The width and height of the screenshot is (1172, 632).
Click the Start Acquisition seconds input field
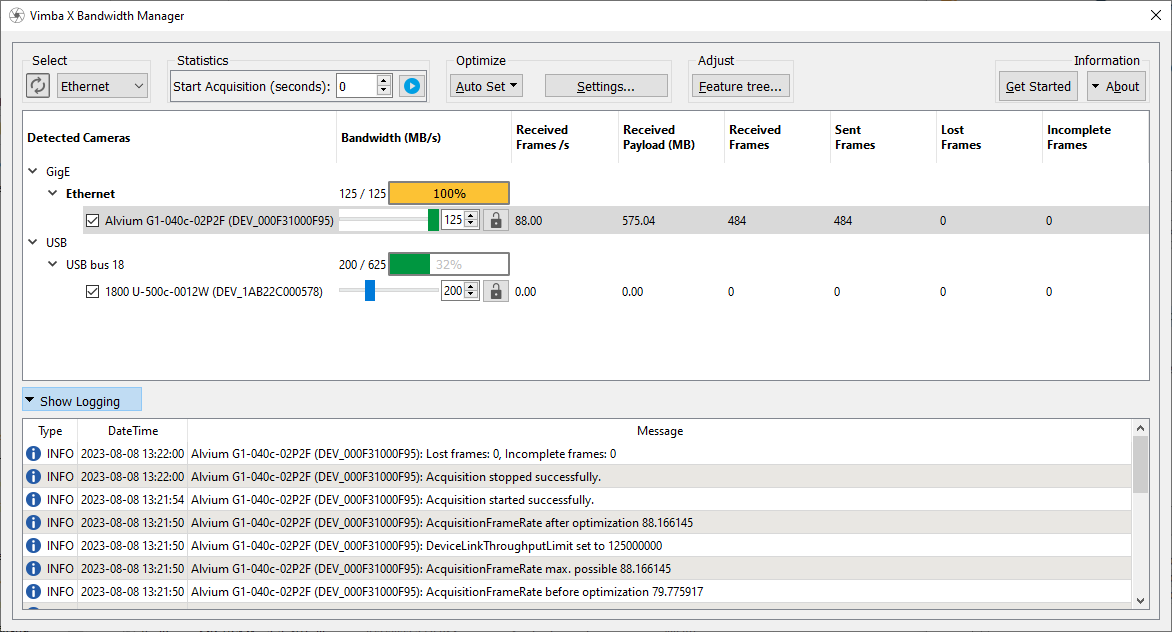point(355,87)
